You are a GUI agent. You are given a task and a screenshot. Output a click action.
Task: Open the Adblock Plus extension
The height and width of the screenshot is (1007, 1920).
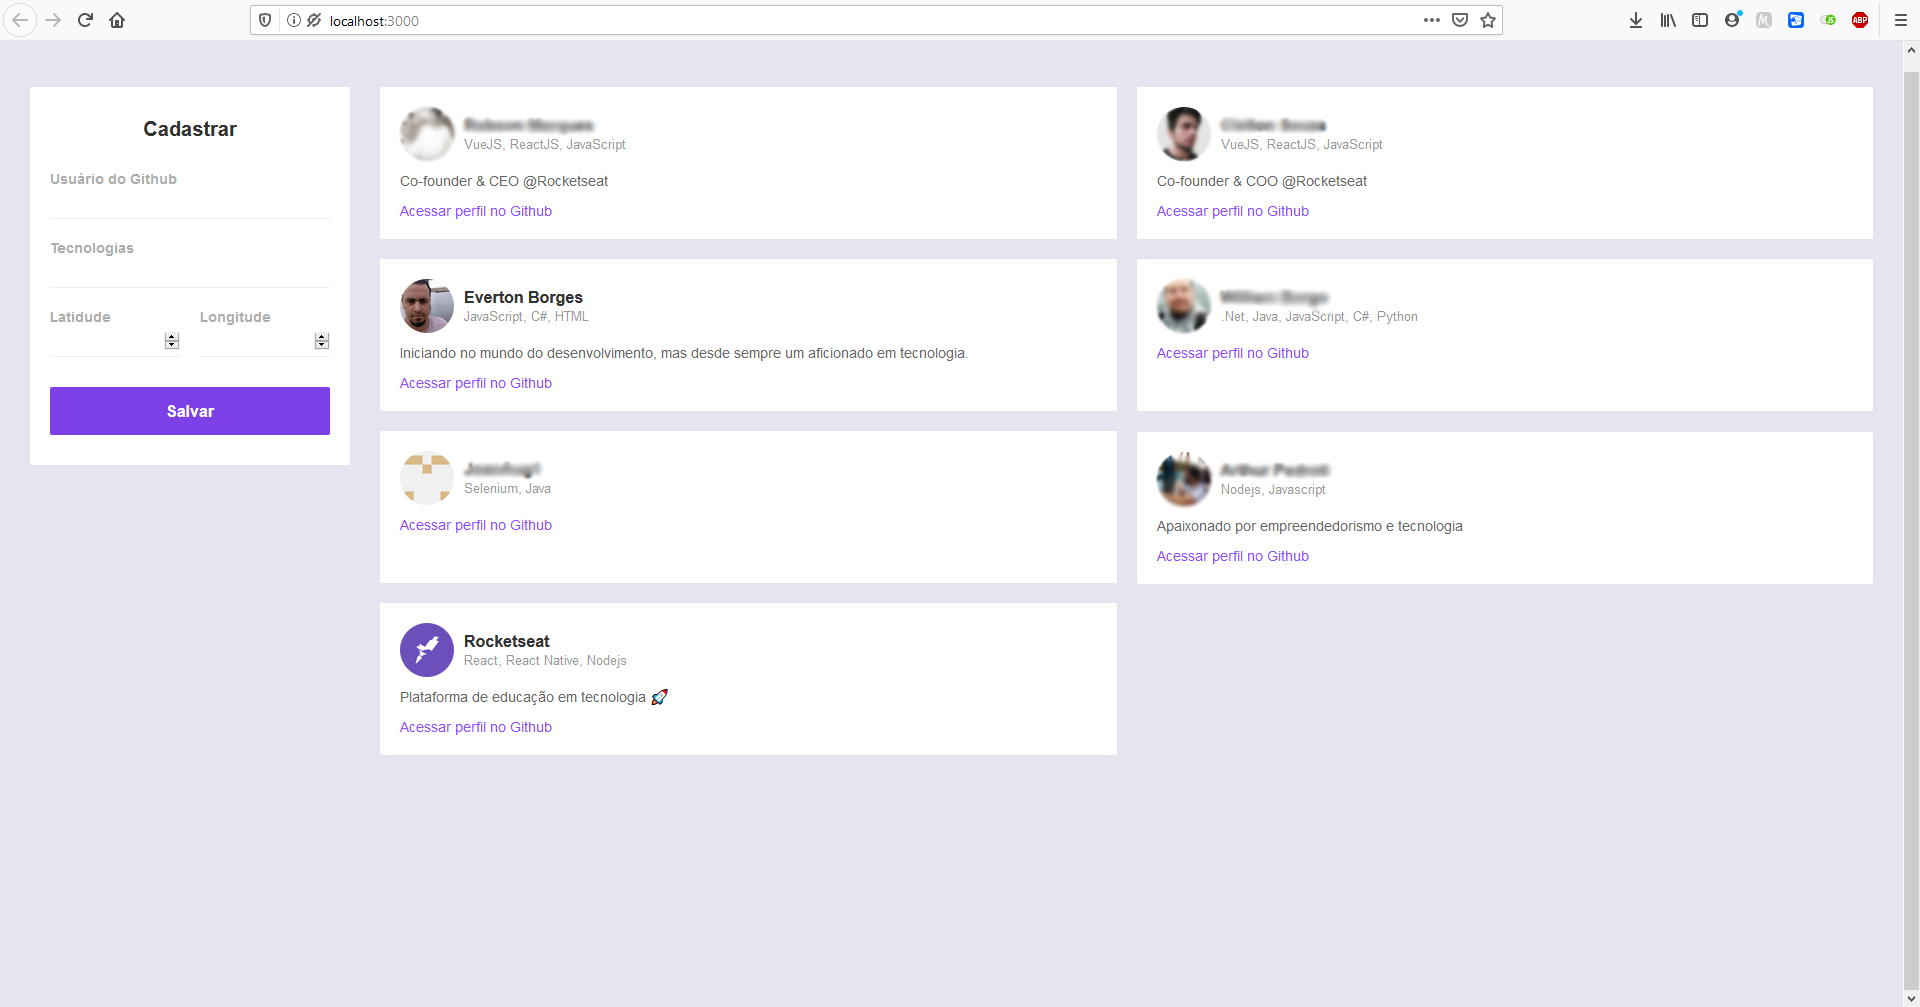pyautogui.click(x=1860, y=20)
